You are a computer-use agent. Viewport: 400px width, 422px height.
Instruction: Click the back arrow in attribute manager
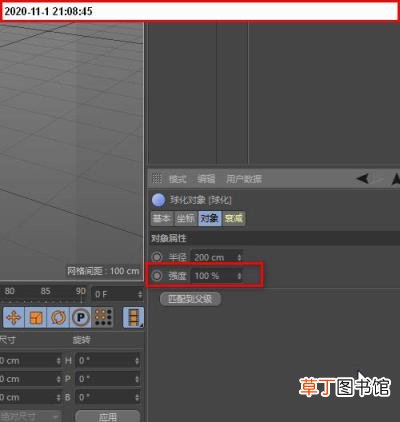click(363, 179)
